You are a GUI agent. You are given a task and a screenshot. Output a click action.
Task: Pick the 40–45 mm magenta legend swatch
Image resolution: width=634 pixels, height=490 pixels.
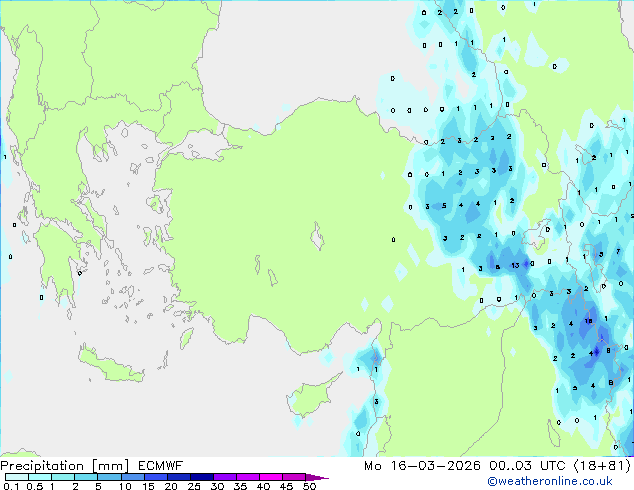tap(271, 477)
